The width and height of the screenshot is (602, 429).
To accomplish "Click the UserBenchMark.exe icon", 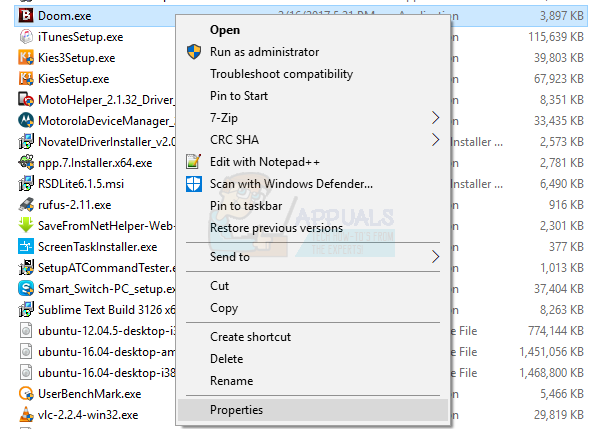I will 26,394.
